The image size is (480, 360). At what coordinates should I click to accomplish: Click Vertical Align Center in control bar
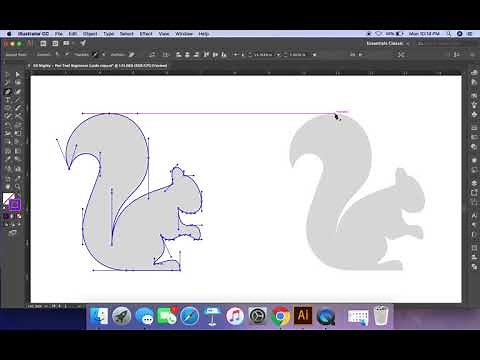[x=215, y=54]
